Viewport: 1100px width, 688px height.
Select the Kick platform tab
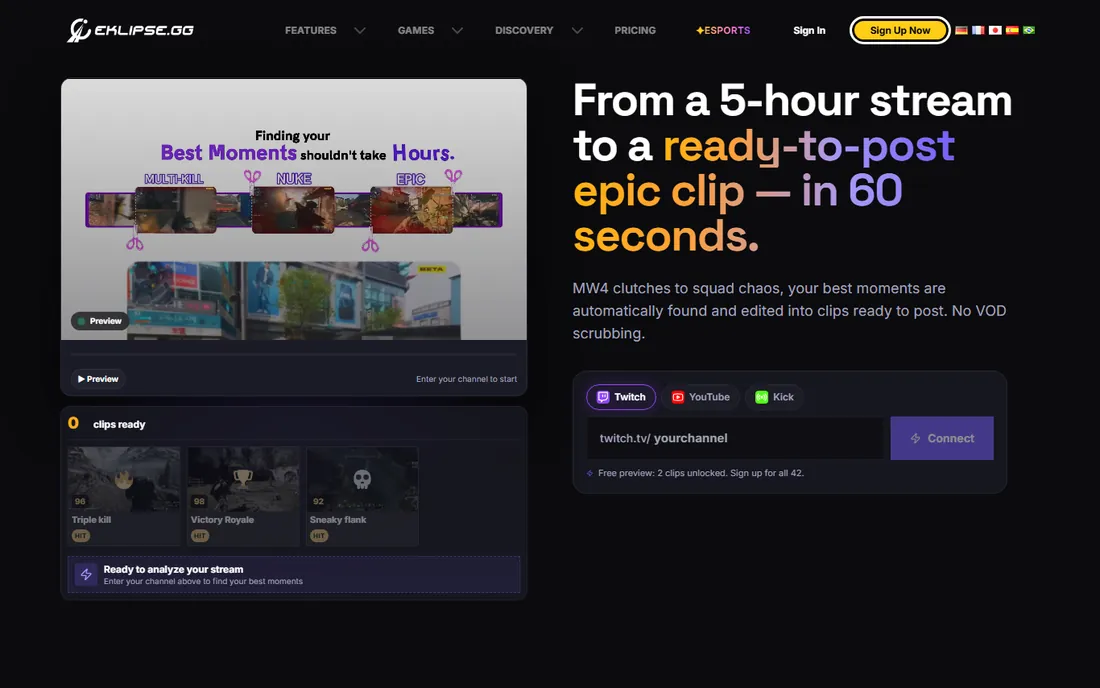(774, 397)
